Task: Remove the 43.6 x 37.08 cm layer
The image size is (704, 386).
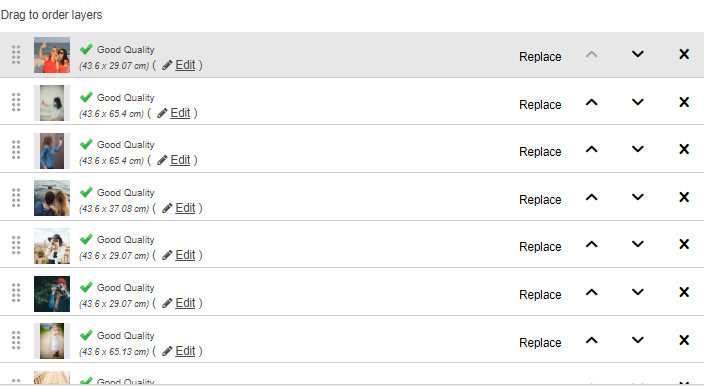Action: [x=684, y=197]
